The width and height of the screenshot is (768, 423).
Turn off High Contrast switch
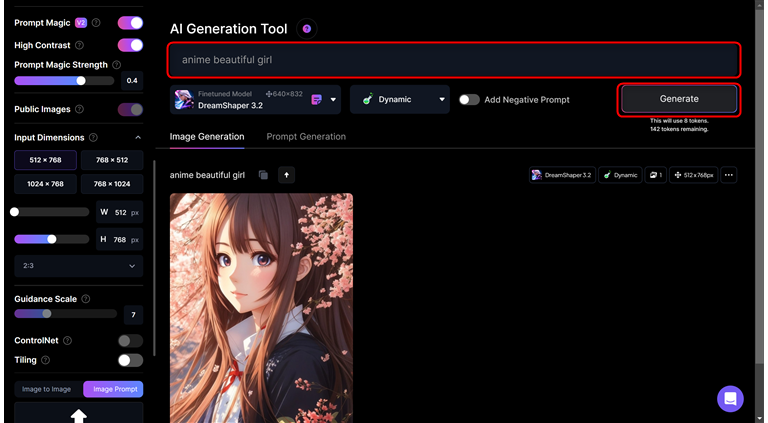point(130,45)
